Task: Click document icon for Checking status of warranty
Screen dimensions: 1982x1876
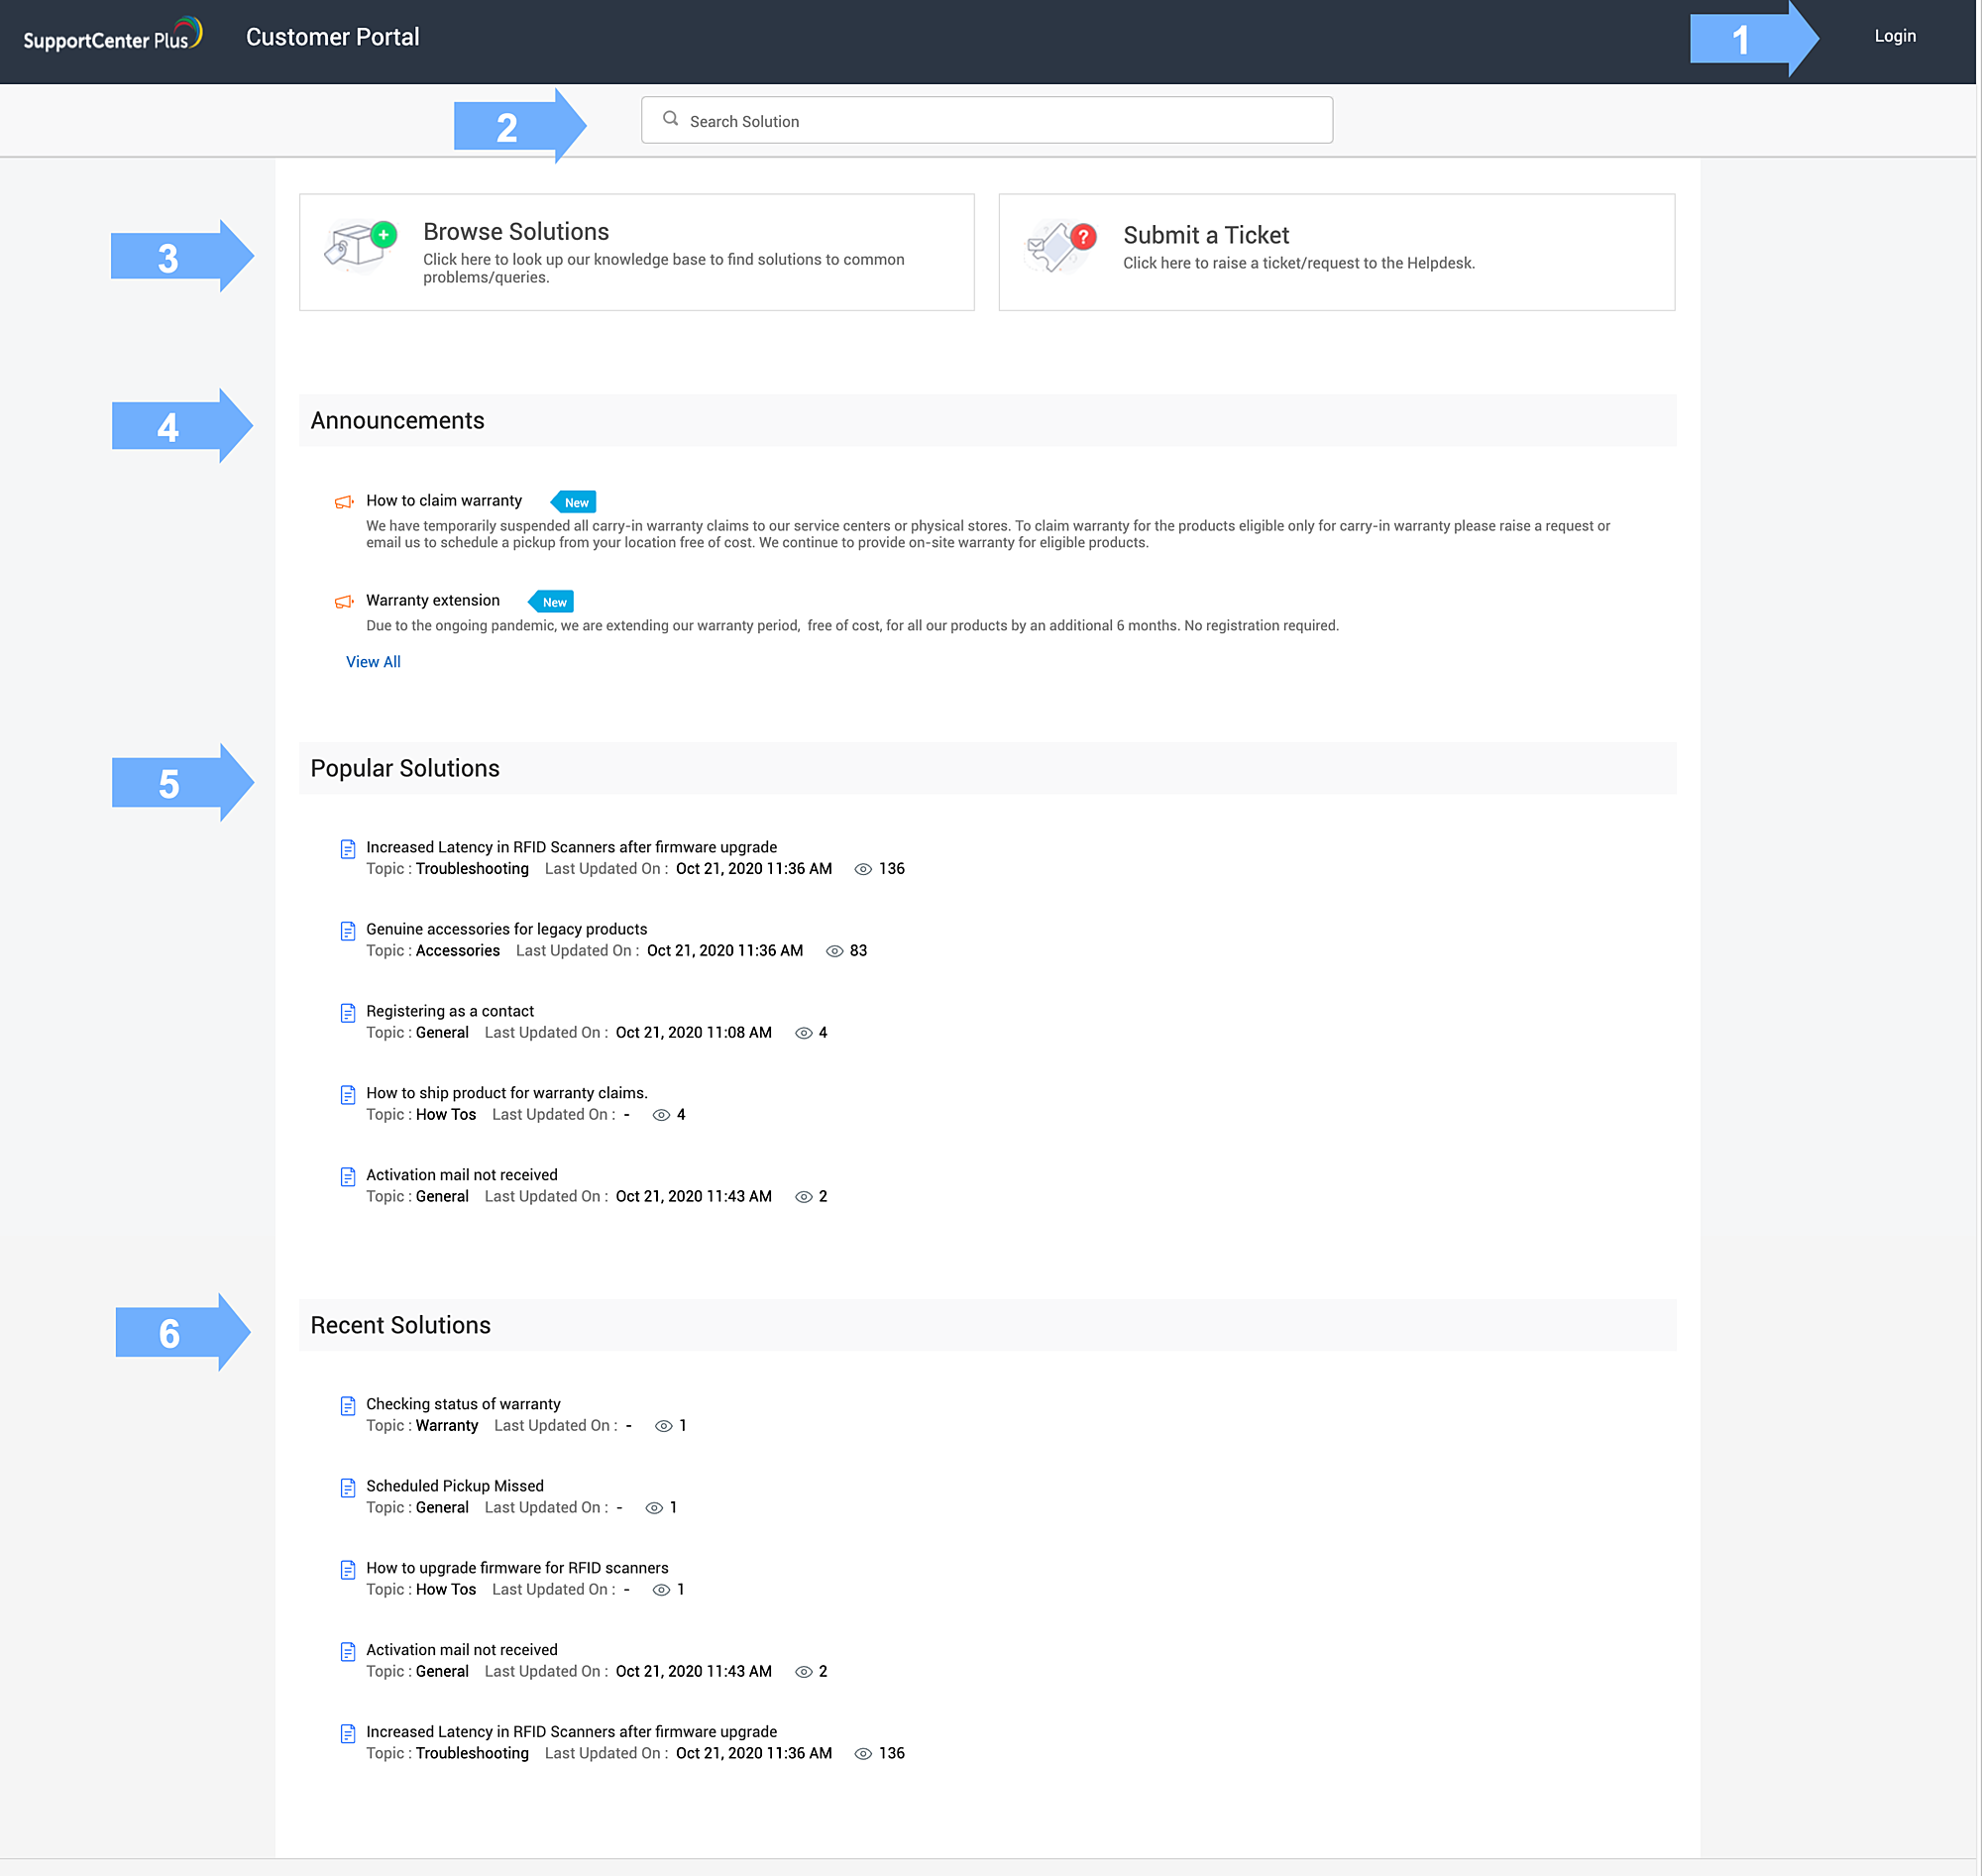Action: [x=348, y=1406]
